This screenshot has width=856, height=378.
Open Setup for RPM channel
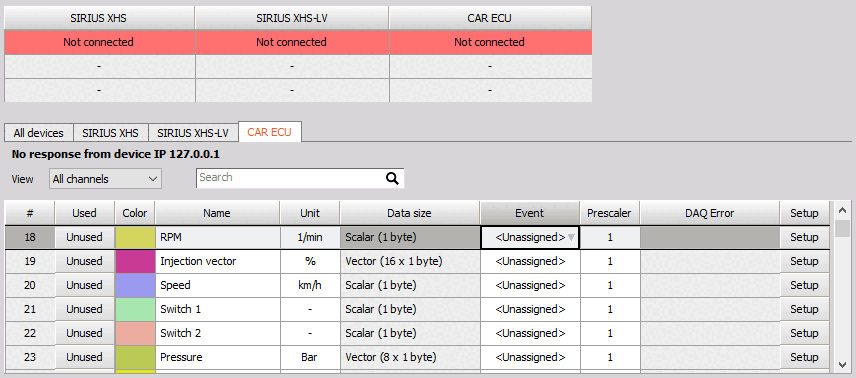tap(804, 237)
